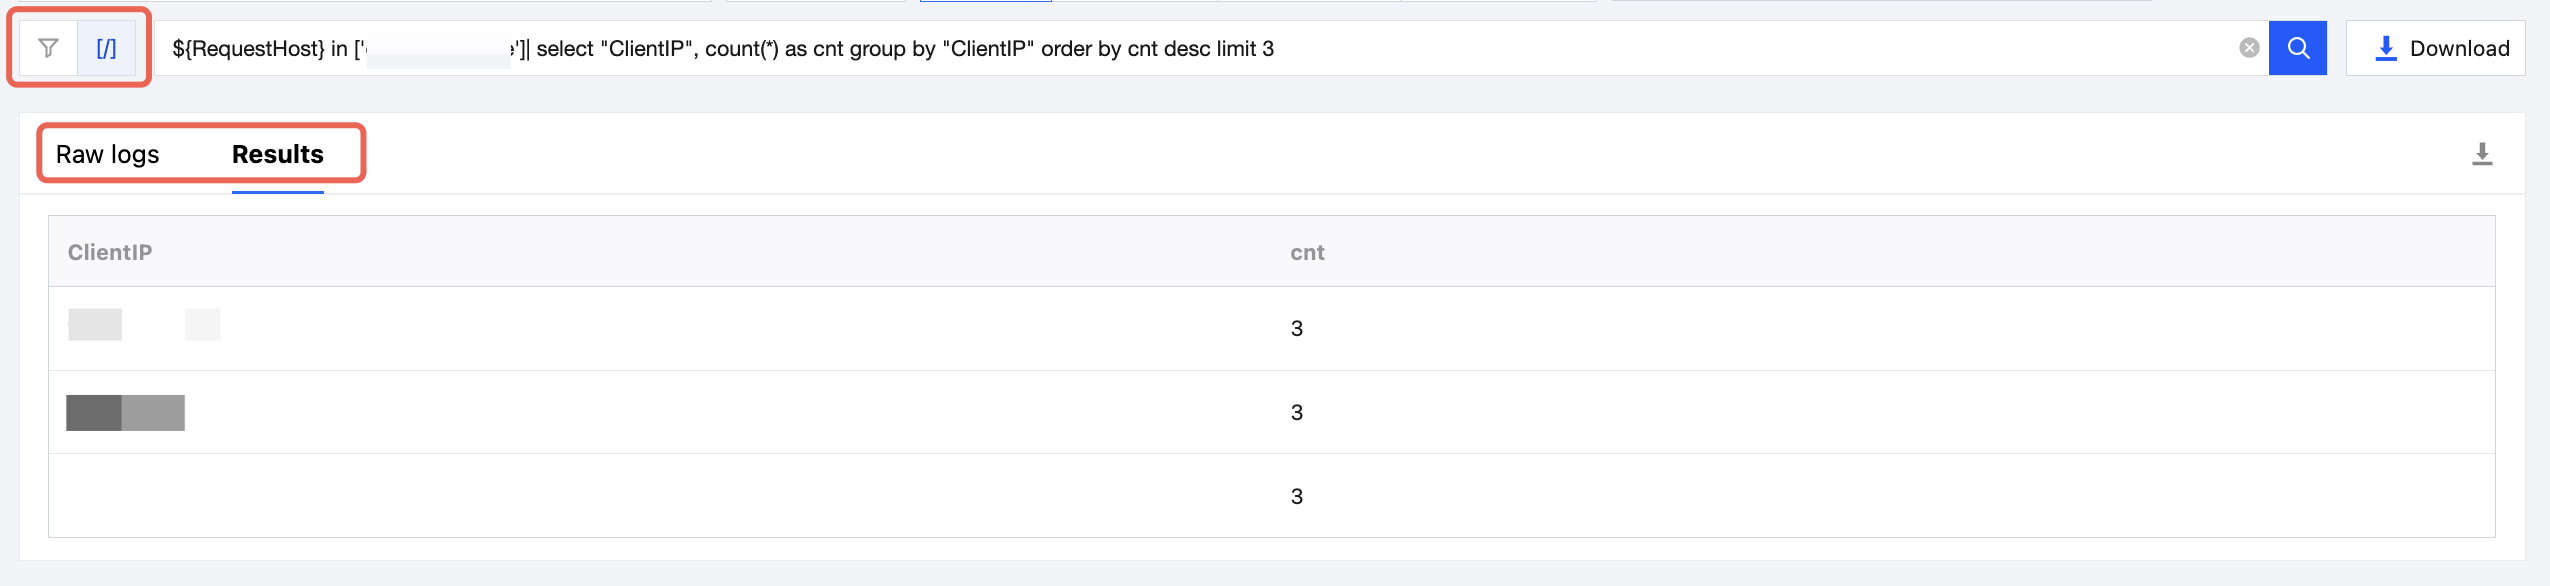The image size is (2550, 586).
Task: Click the ClientIP column header
Action: (x=110, y=252)
